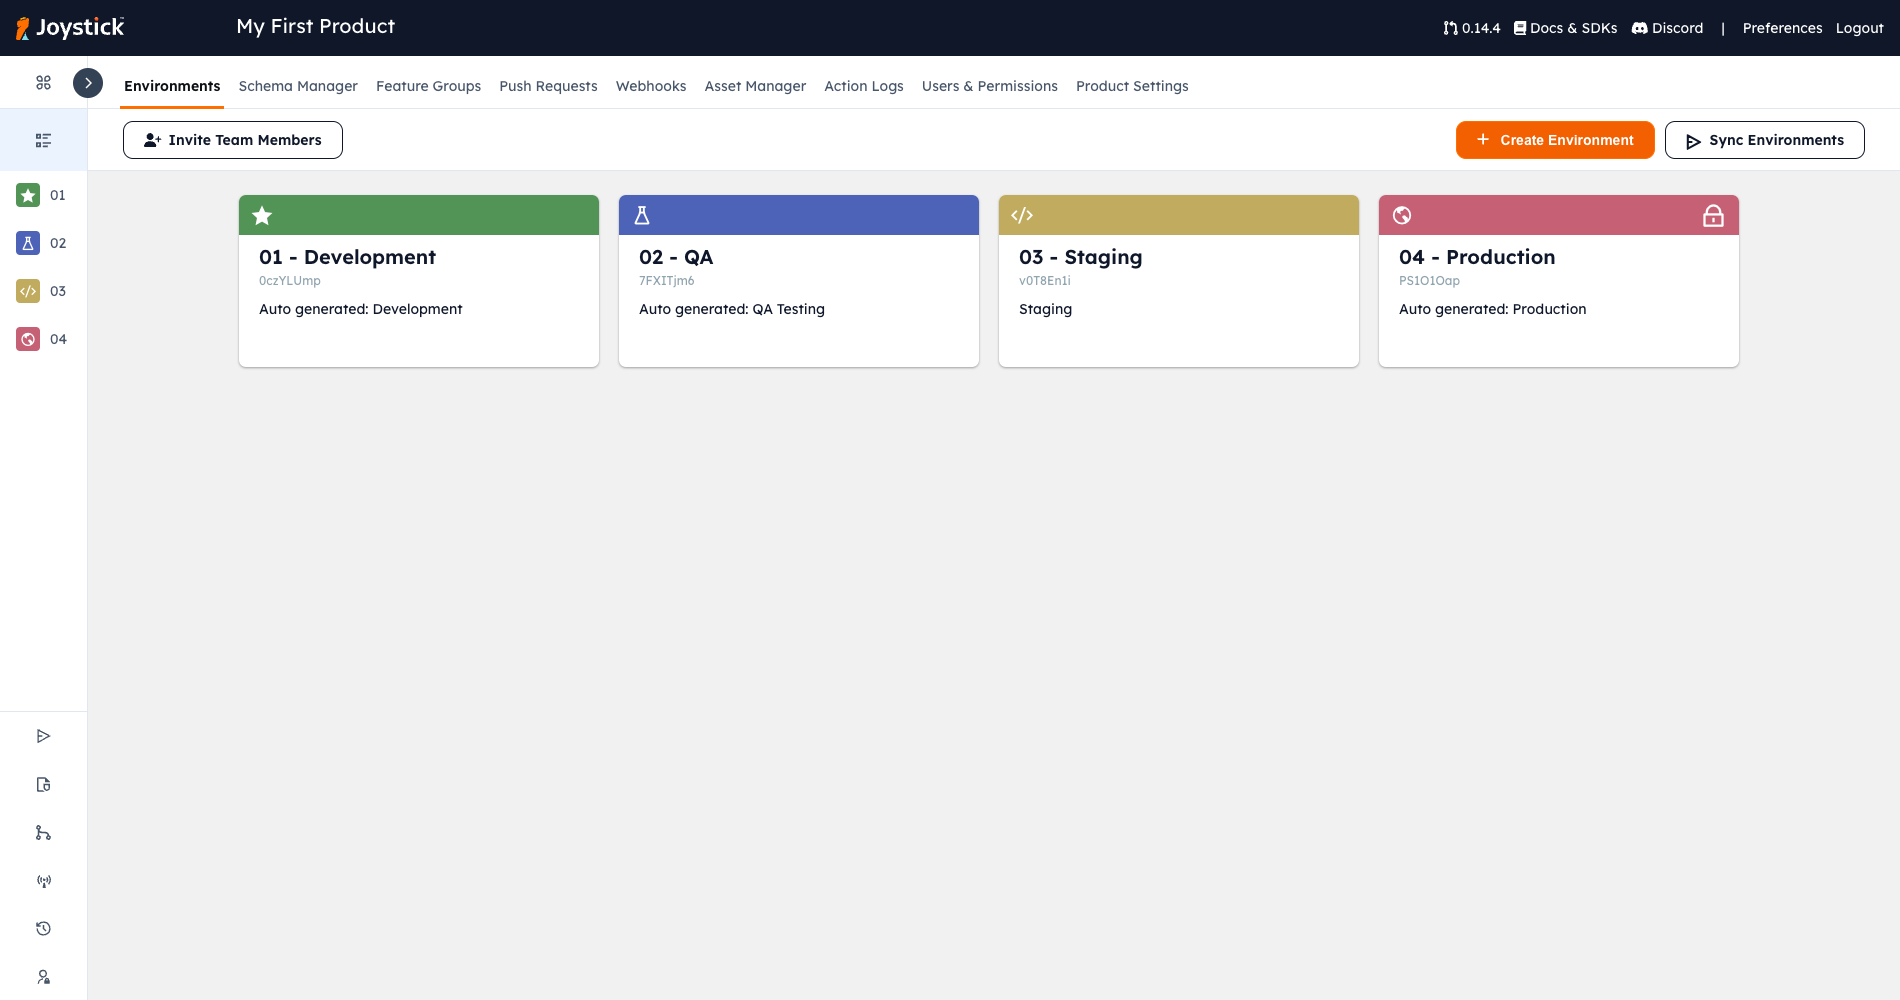
Task: Open the 04 - Production environment title
Action: point(1477,257)
